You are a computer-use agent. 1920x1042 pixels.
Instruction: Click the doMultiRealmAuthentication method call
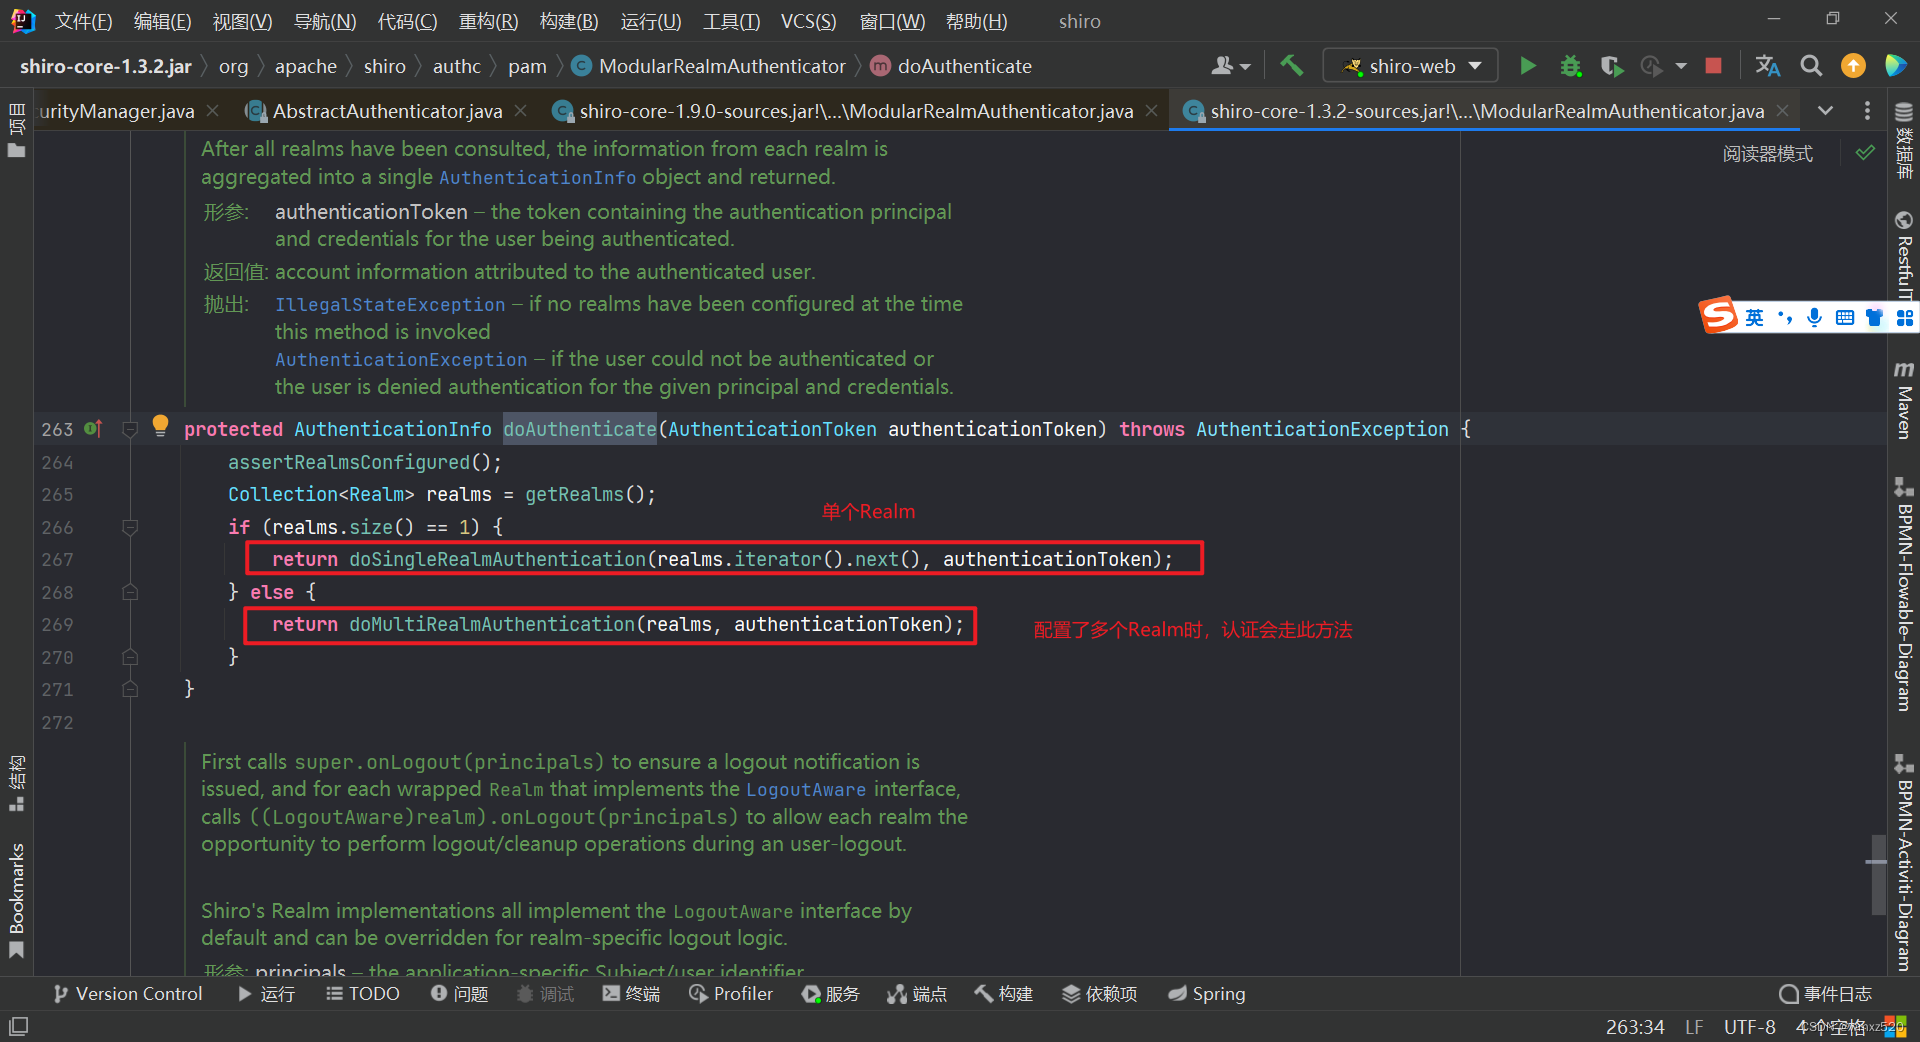coord(492,624)
